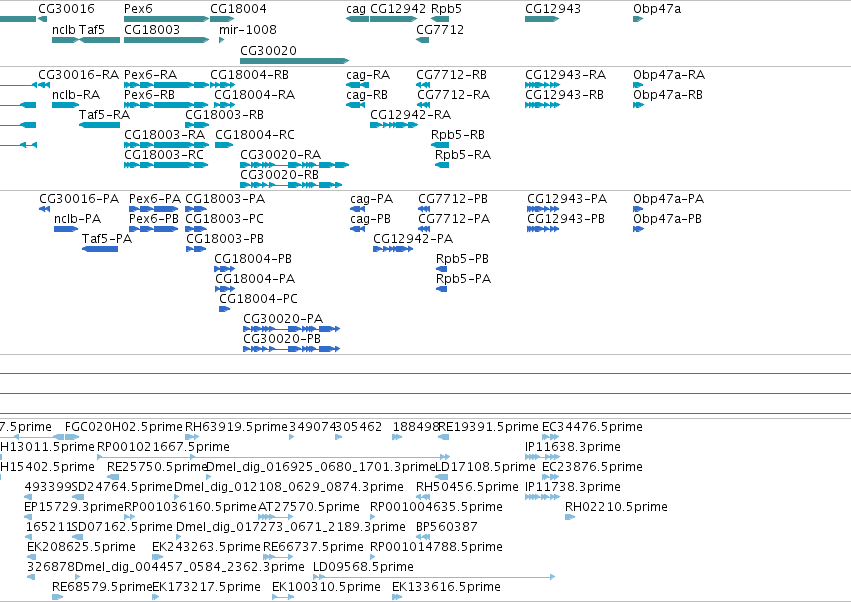Screen dimensions: 851x602
Task: Select transcript Taf5-RA
Action: (99, 125)
